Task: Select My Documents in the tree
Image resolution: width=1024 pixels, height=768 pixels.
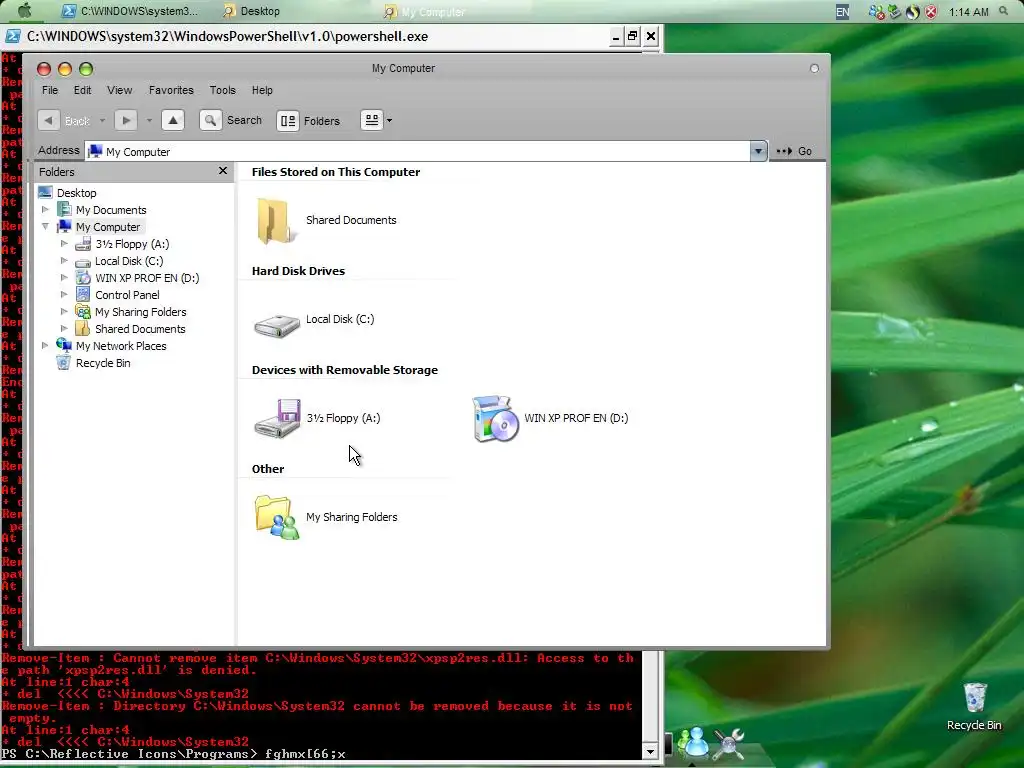Action: [x=111, y=210]
